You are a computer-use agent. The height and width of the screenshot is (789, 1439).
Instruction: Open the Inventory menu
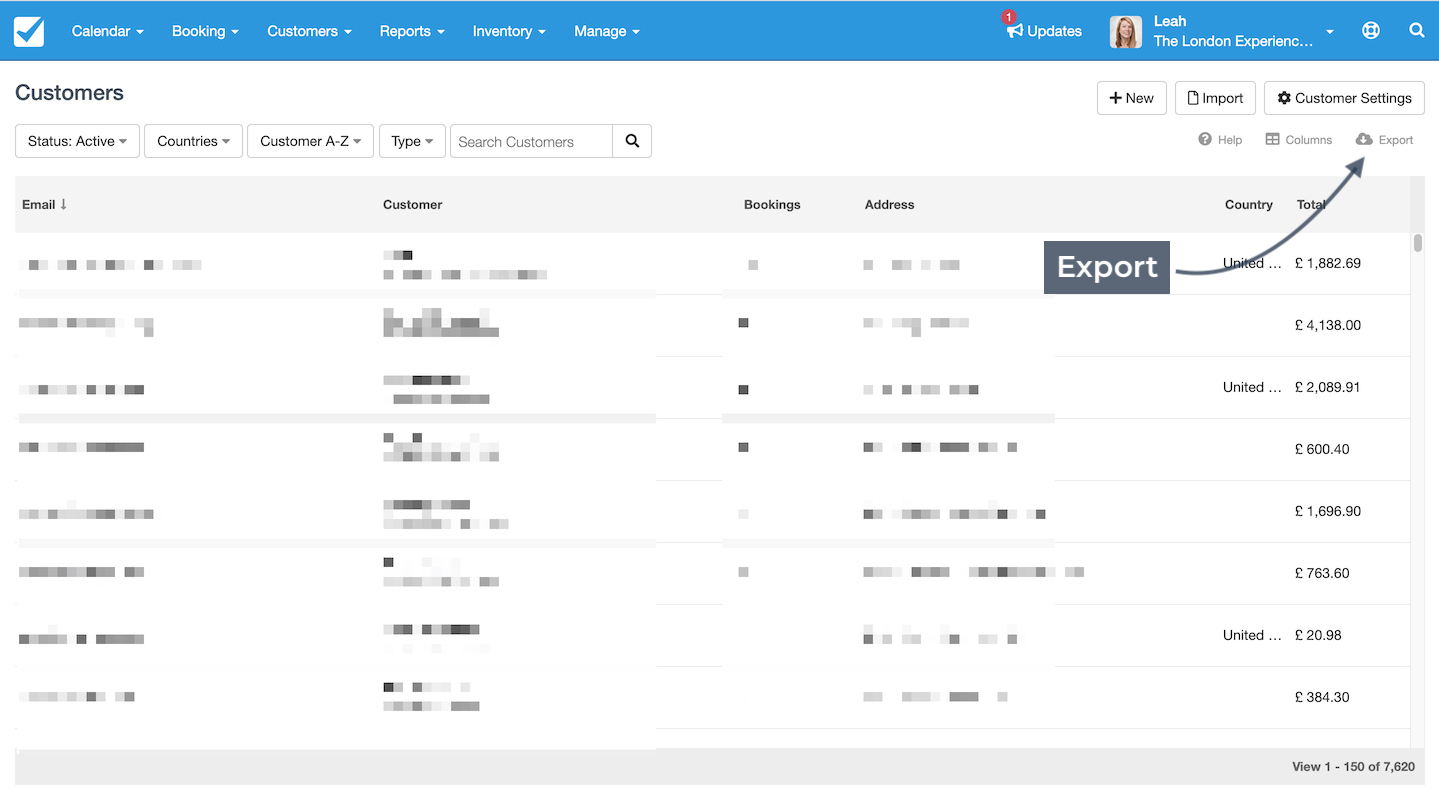pos(509,31)
